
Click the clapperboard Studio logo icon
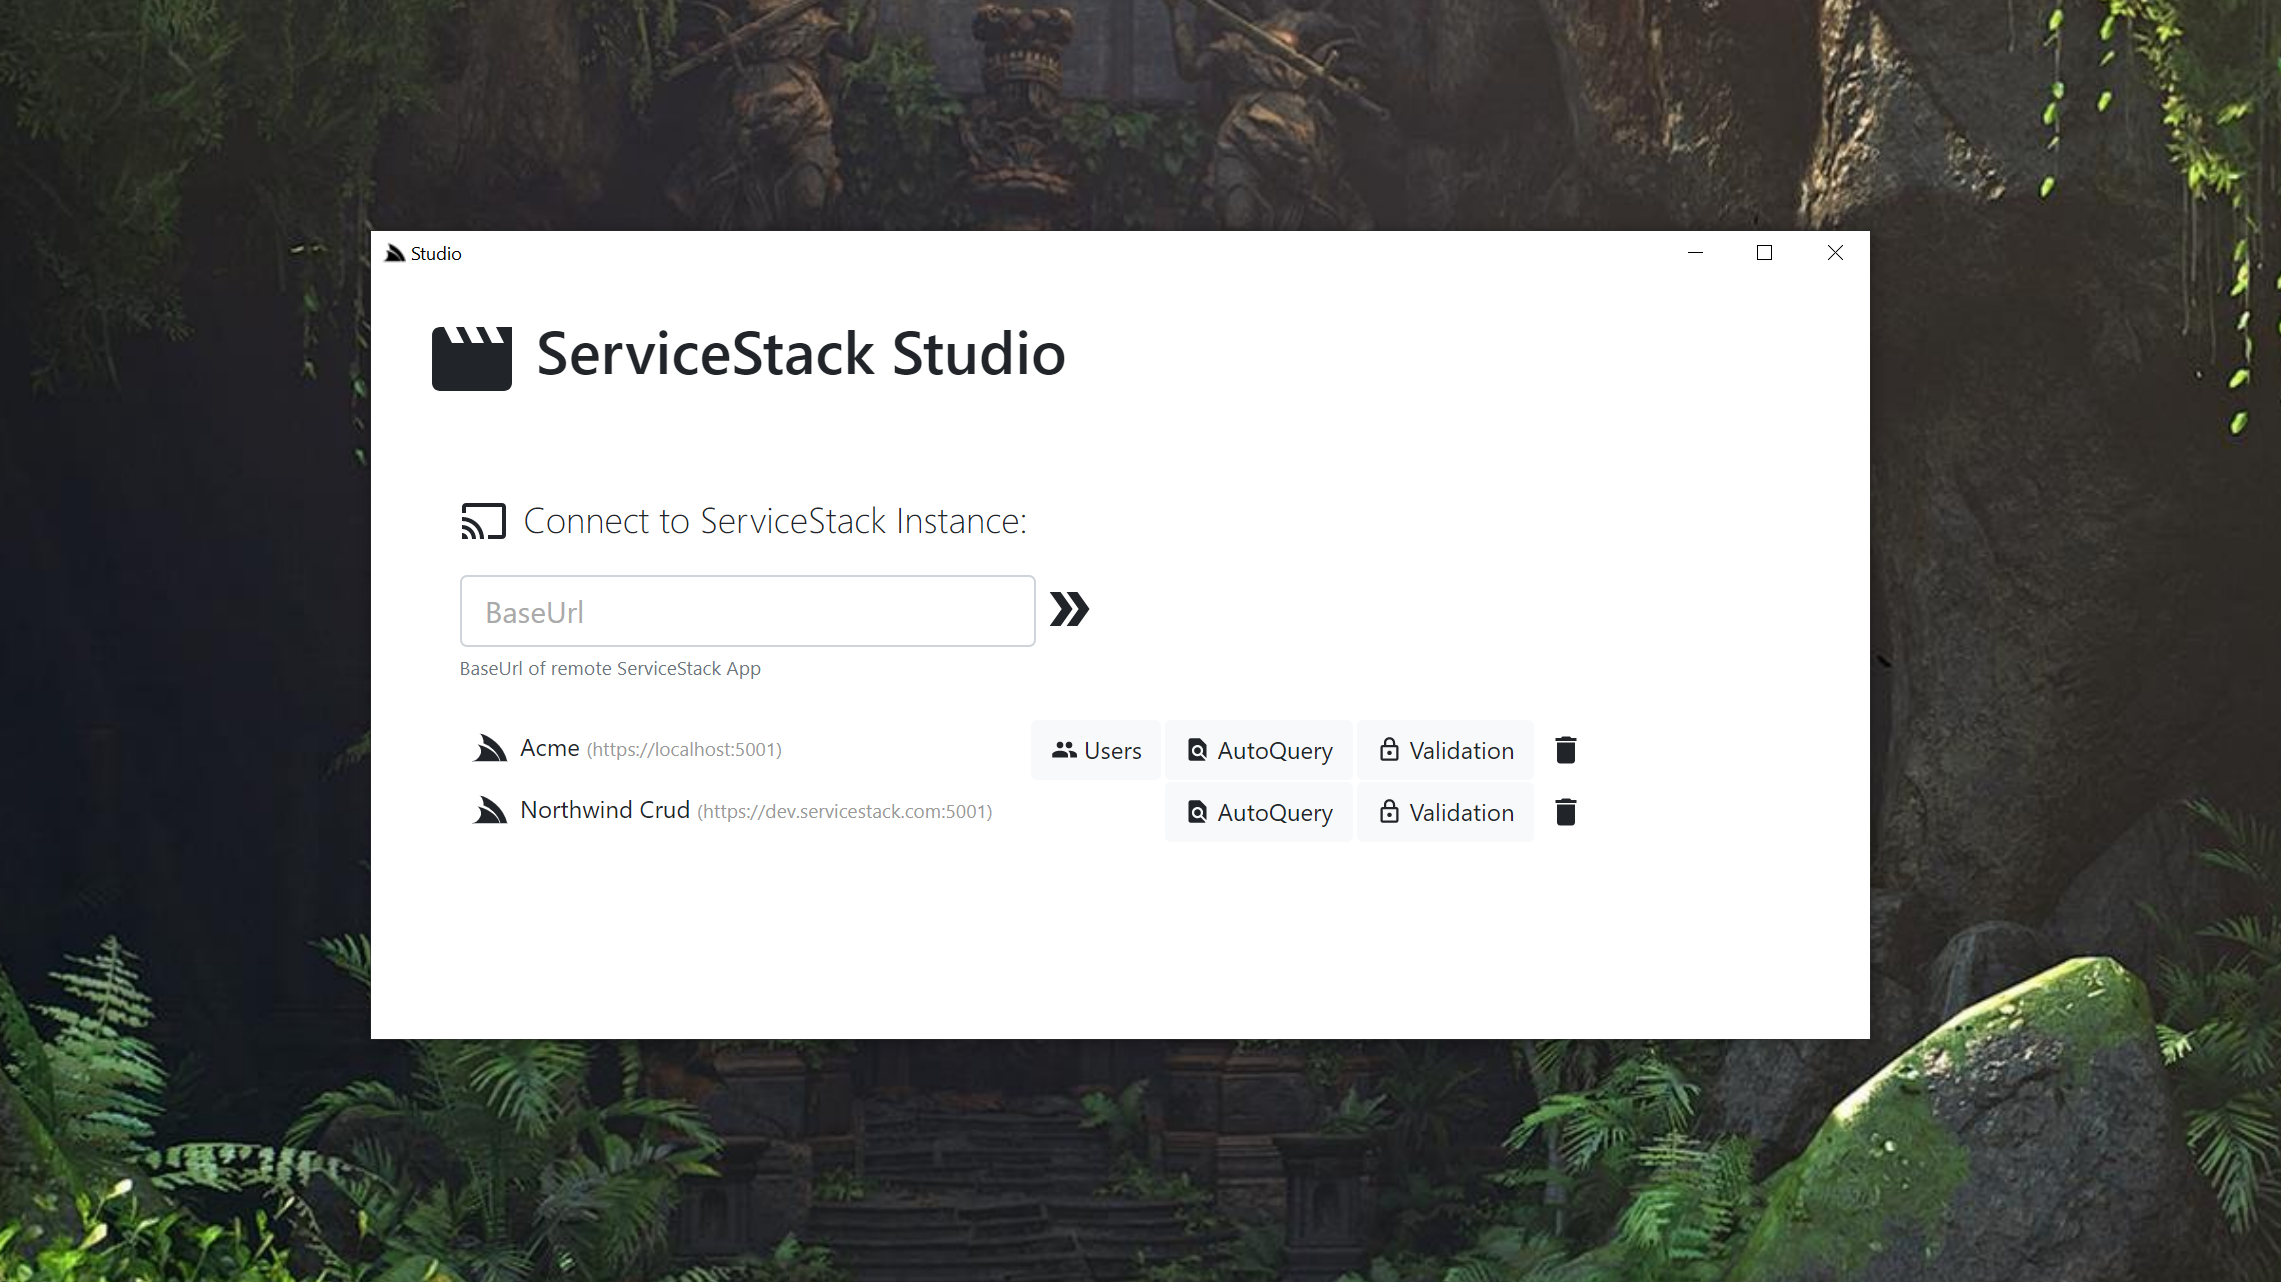(472, 358)
